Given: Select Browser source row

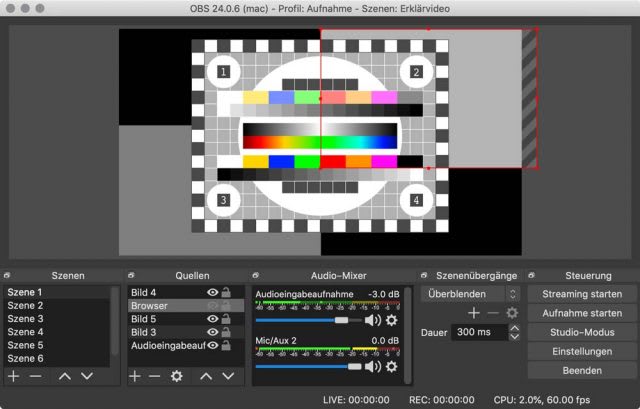Looking at the screenshot, I should click(186, 306).
